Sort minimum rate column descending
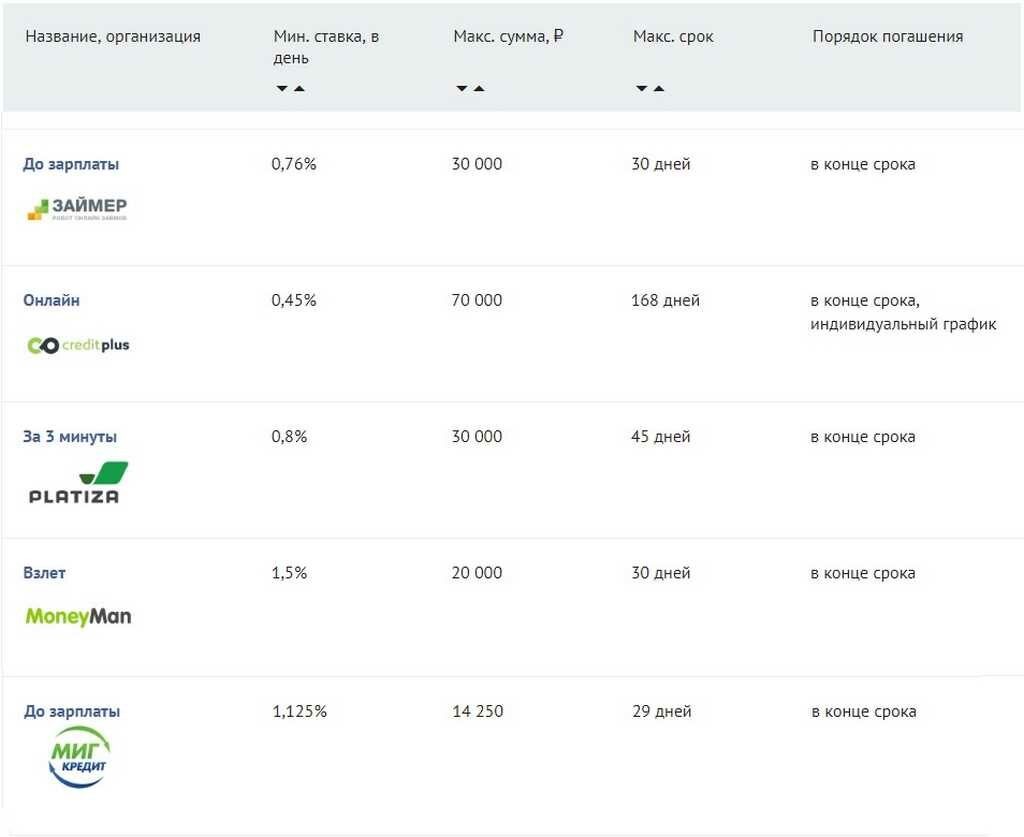Image resolution: width=1024 pixels, height=837 pixels. (281, 88)
